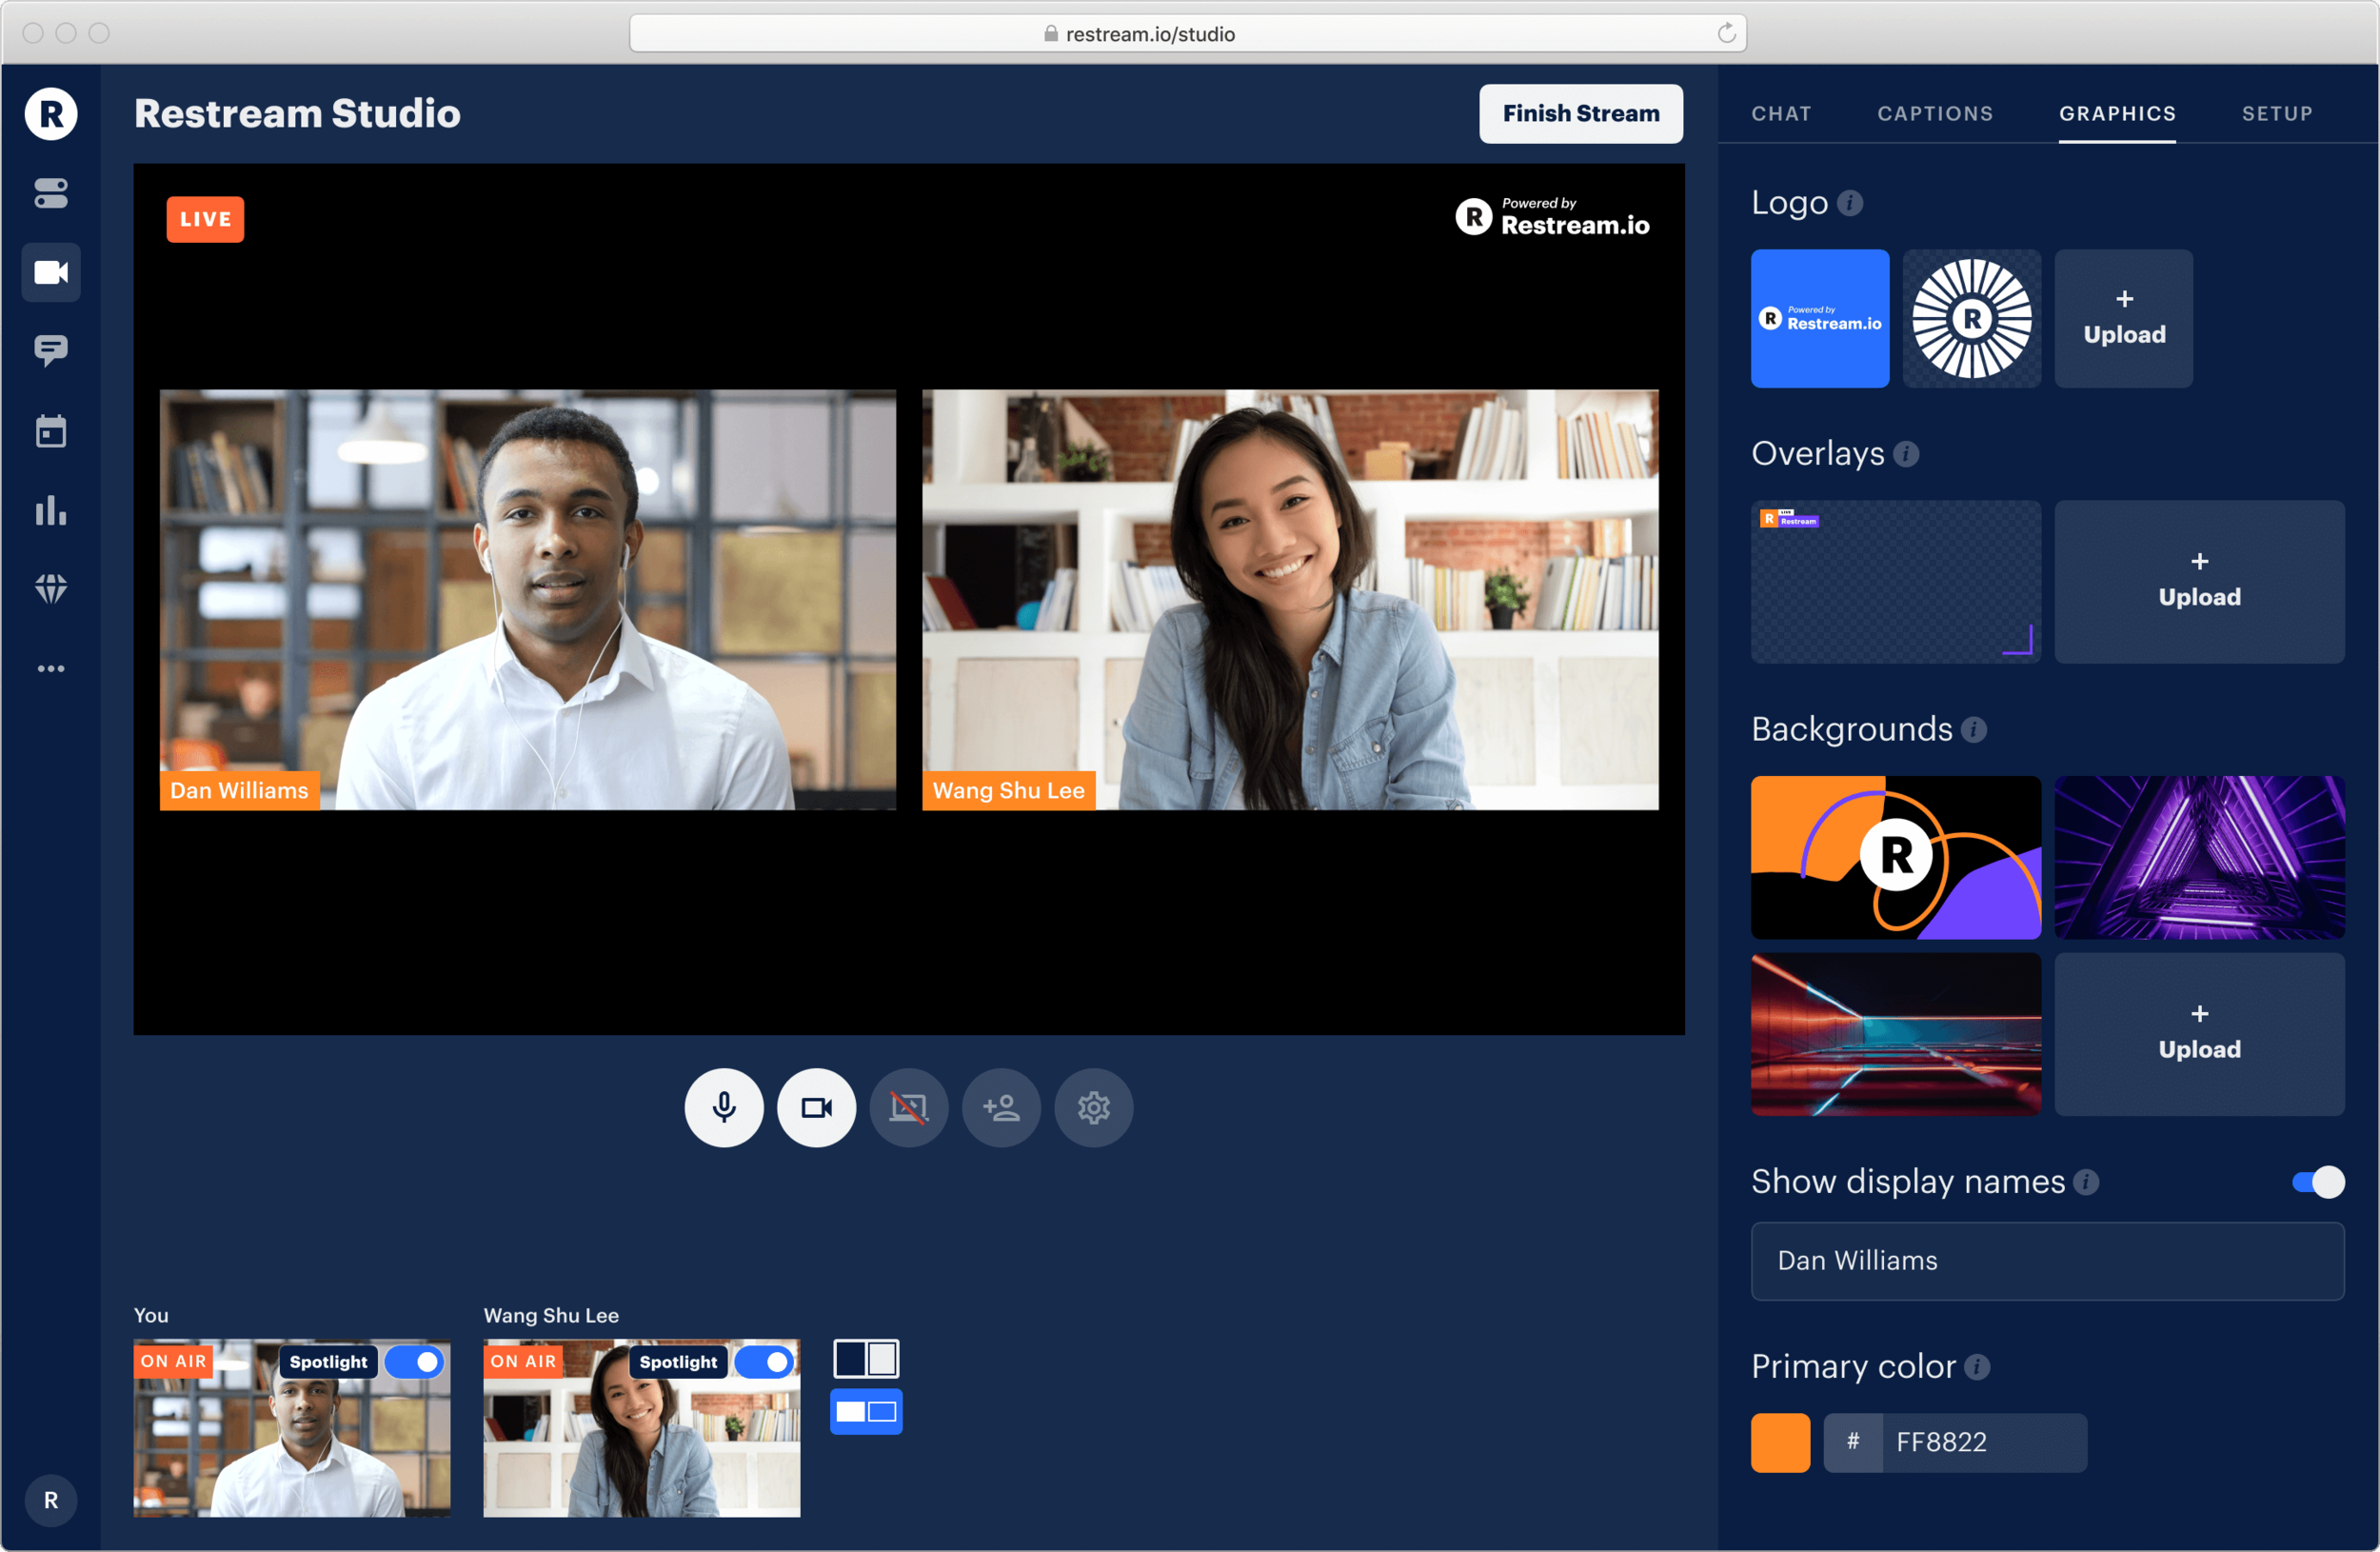This screenshot has width=2380, height=1552.
Task: Toggle Spotlight switch for Wang Shu Lee
Action: pyautogui.click(x=765, y=1362)
